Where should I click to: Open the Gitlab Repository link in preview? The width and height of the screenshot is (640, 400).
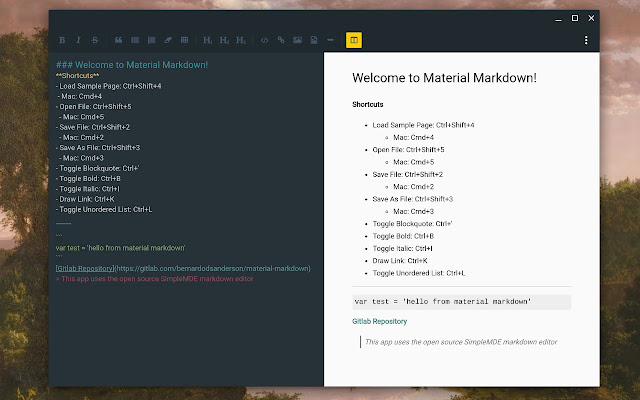(380, 321)
